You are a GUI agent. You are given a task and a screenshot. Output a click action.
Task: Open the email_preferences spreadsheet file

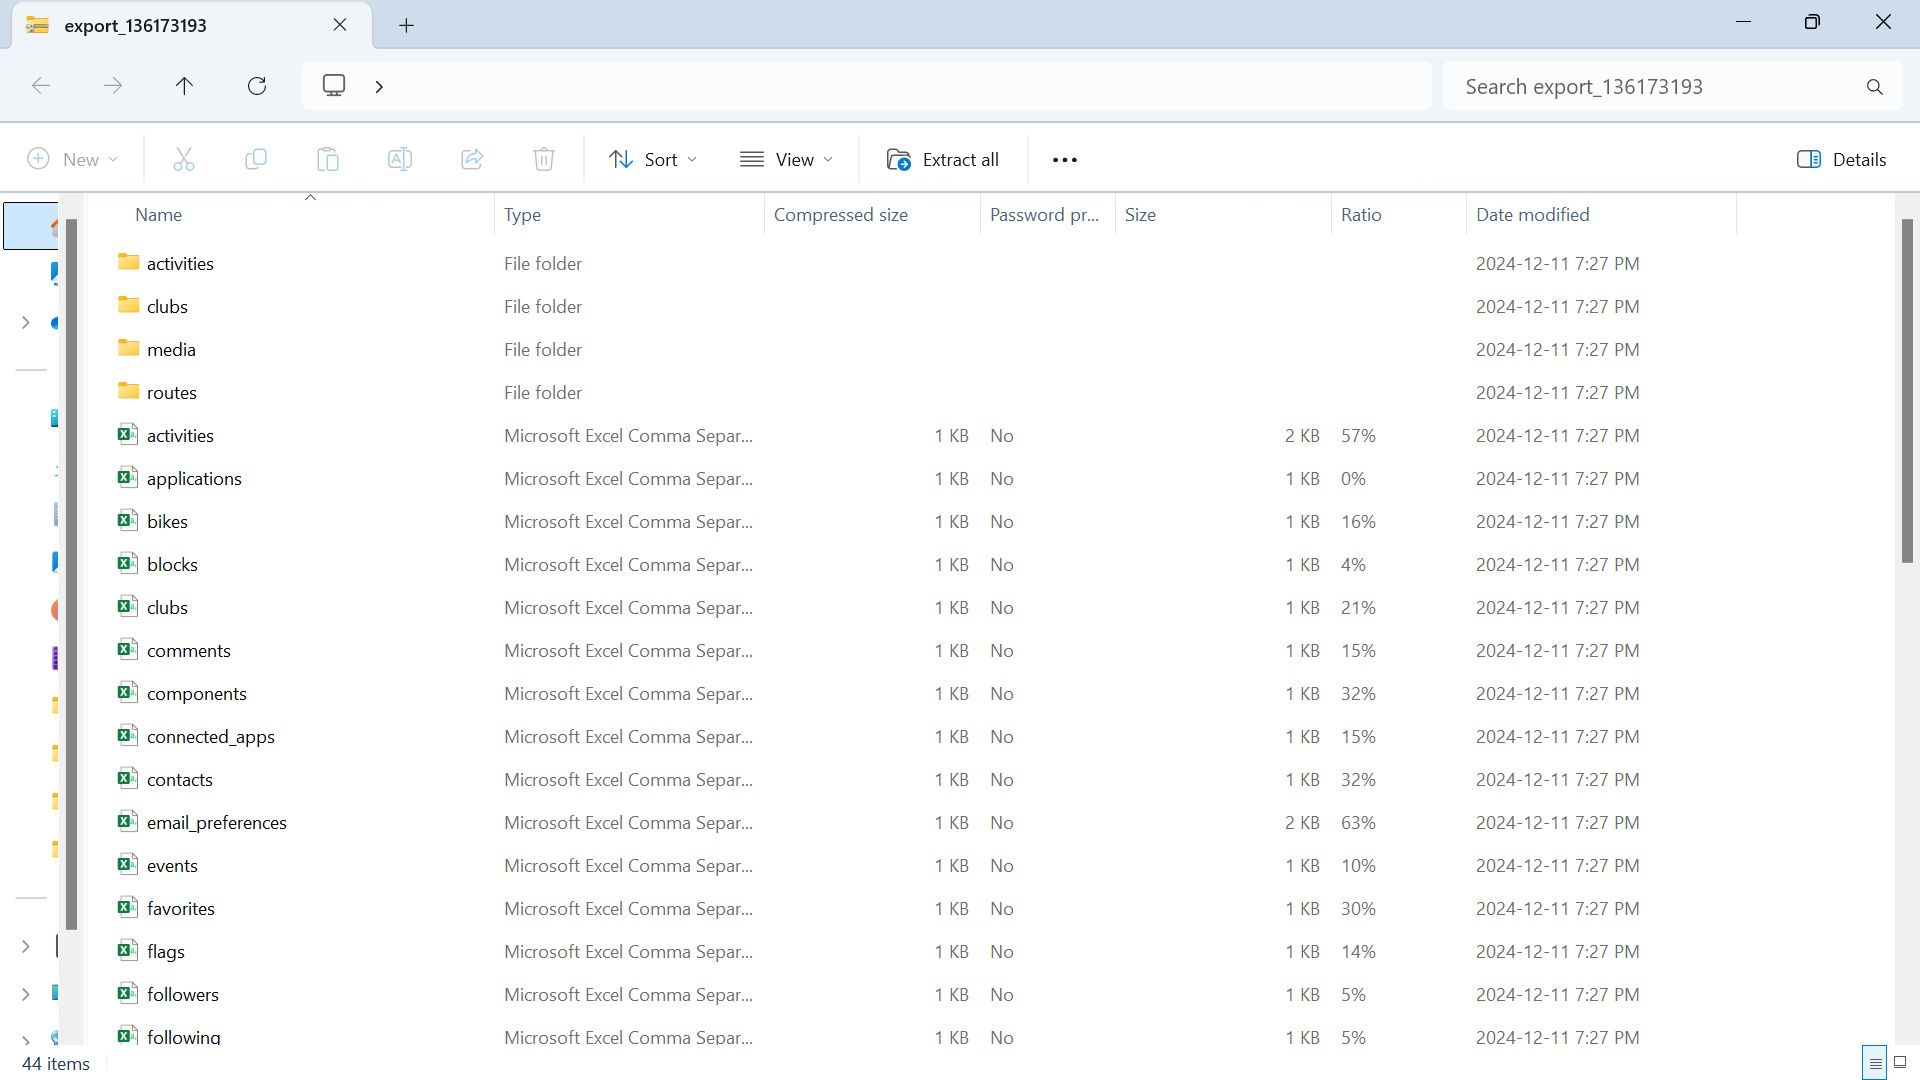[216, 822]
